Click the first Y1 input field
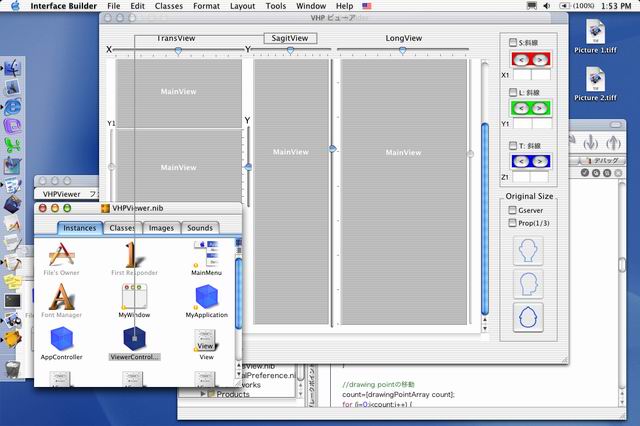The height and width of the screenshot is (426, 640). (522, 123)
